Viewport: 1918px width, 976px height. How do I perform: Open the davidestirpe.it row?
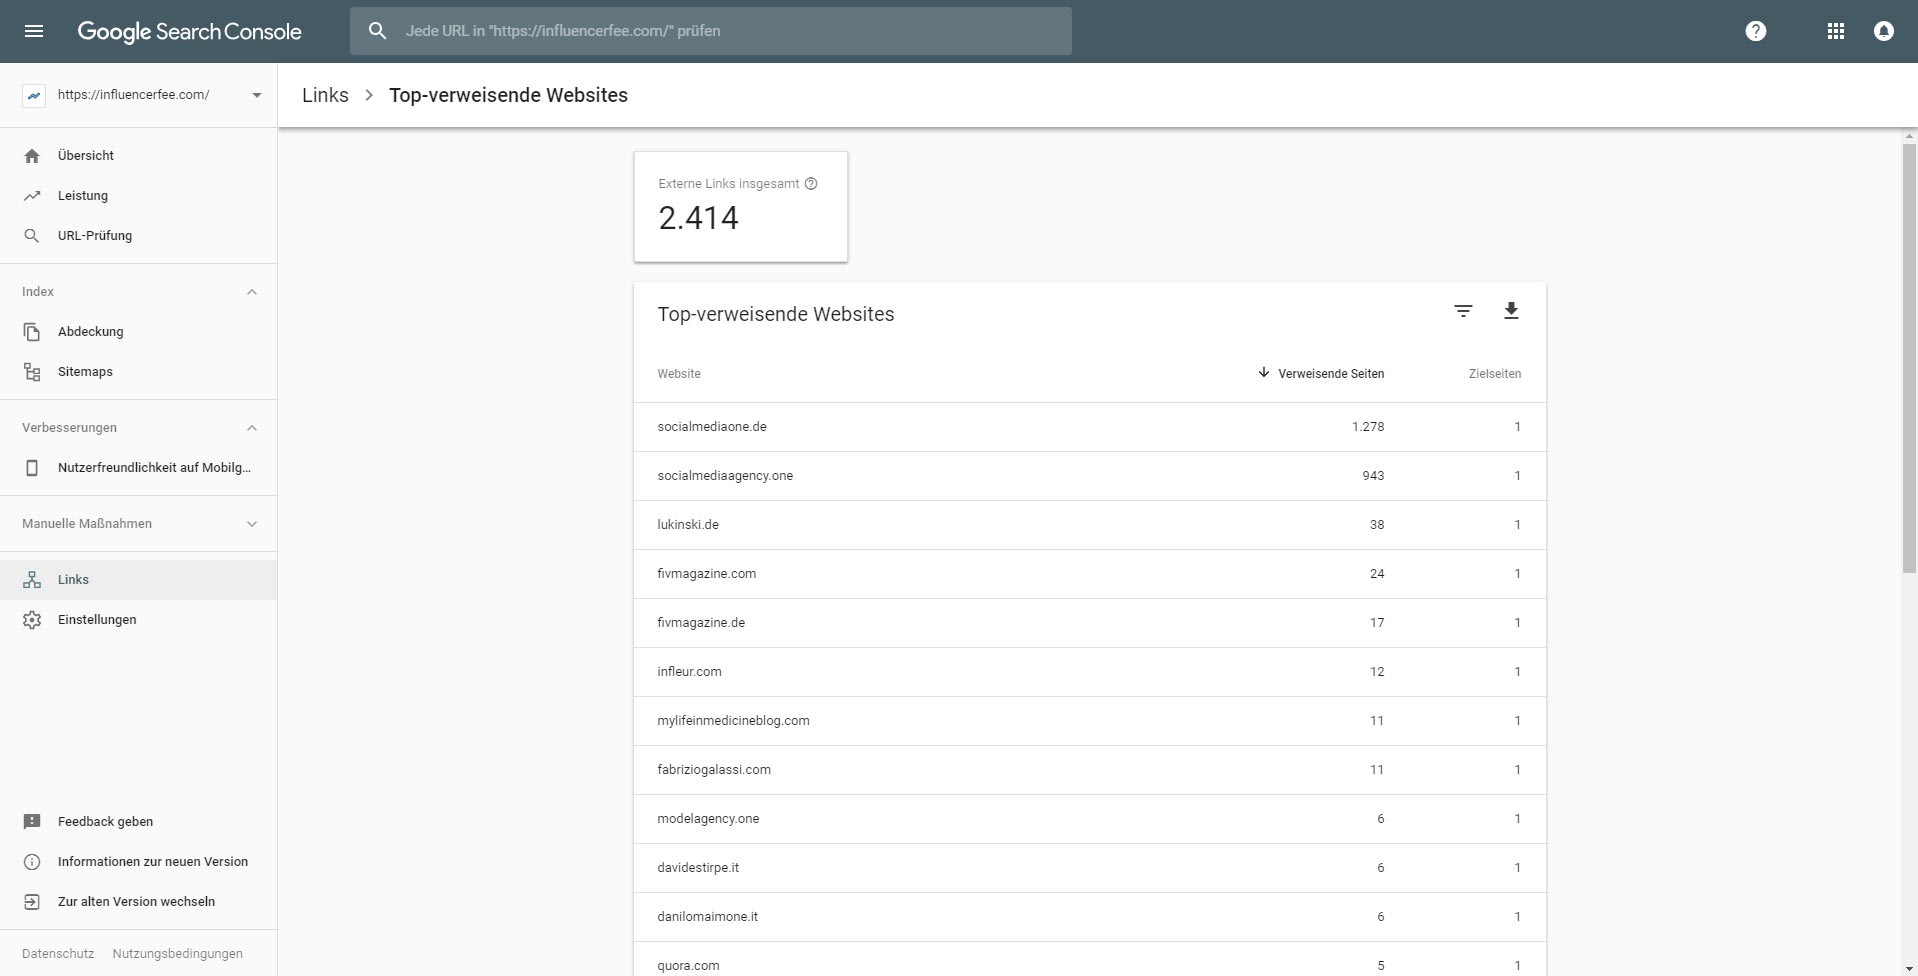(x=1090, y=868)
